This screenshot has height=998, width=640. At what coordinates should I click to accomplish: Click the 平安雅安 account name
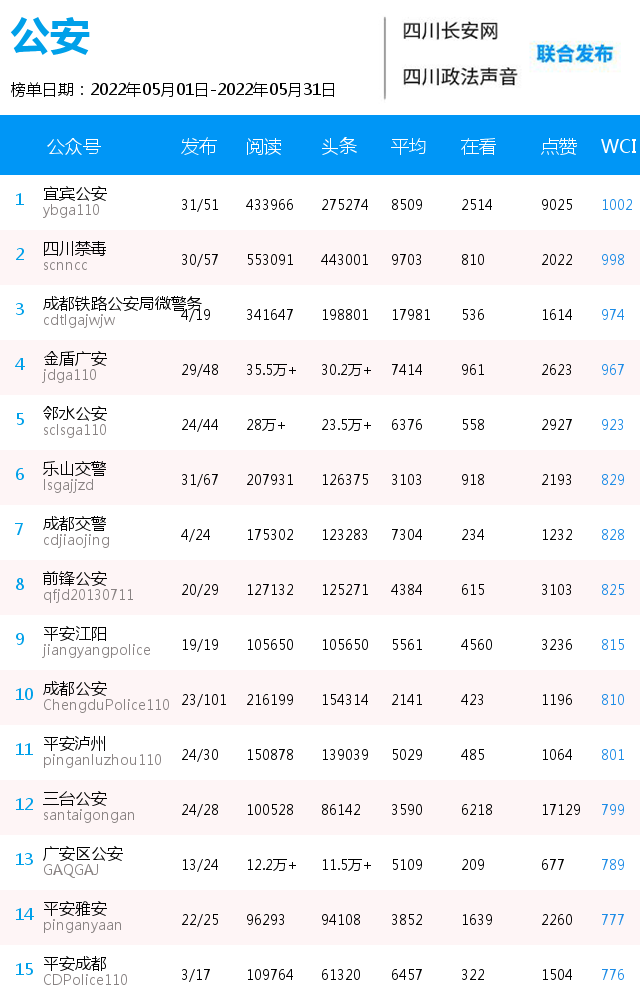[75, 909]
